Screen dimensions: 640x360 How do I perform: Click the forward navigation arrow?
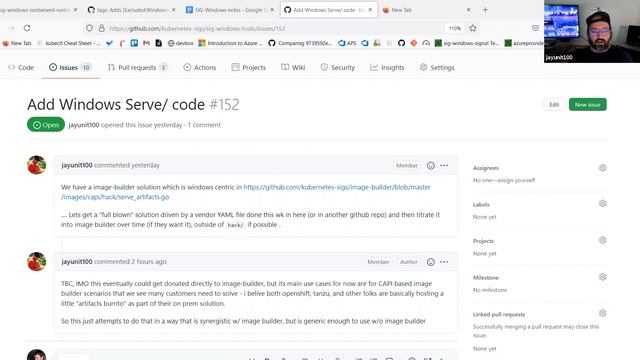11,28
